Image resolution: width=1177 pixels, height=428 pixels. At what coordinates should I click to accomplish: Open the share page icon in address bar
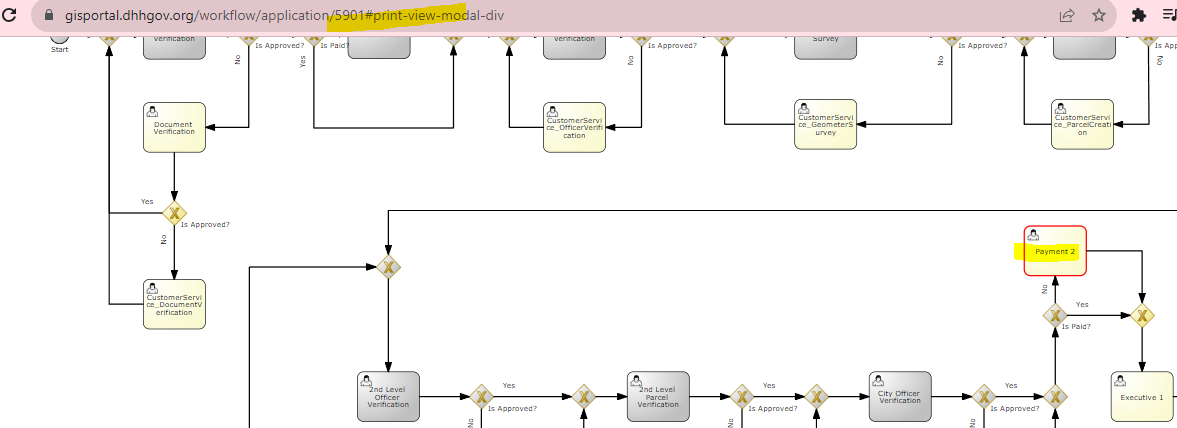(1066, 15)
